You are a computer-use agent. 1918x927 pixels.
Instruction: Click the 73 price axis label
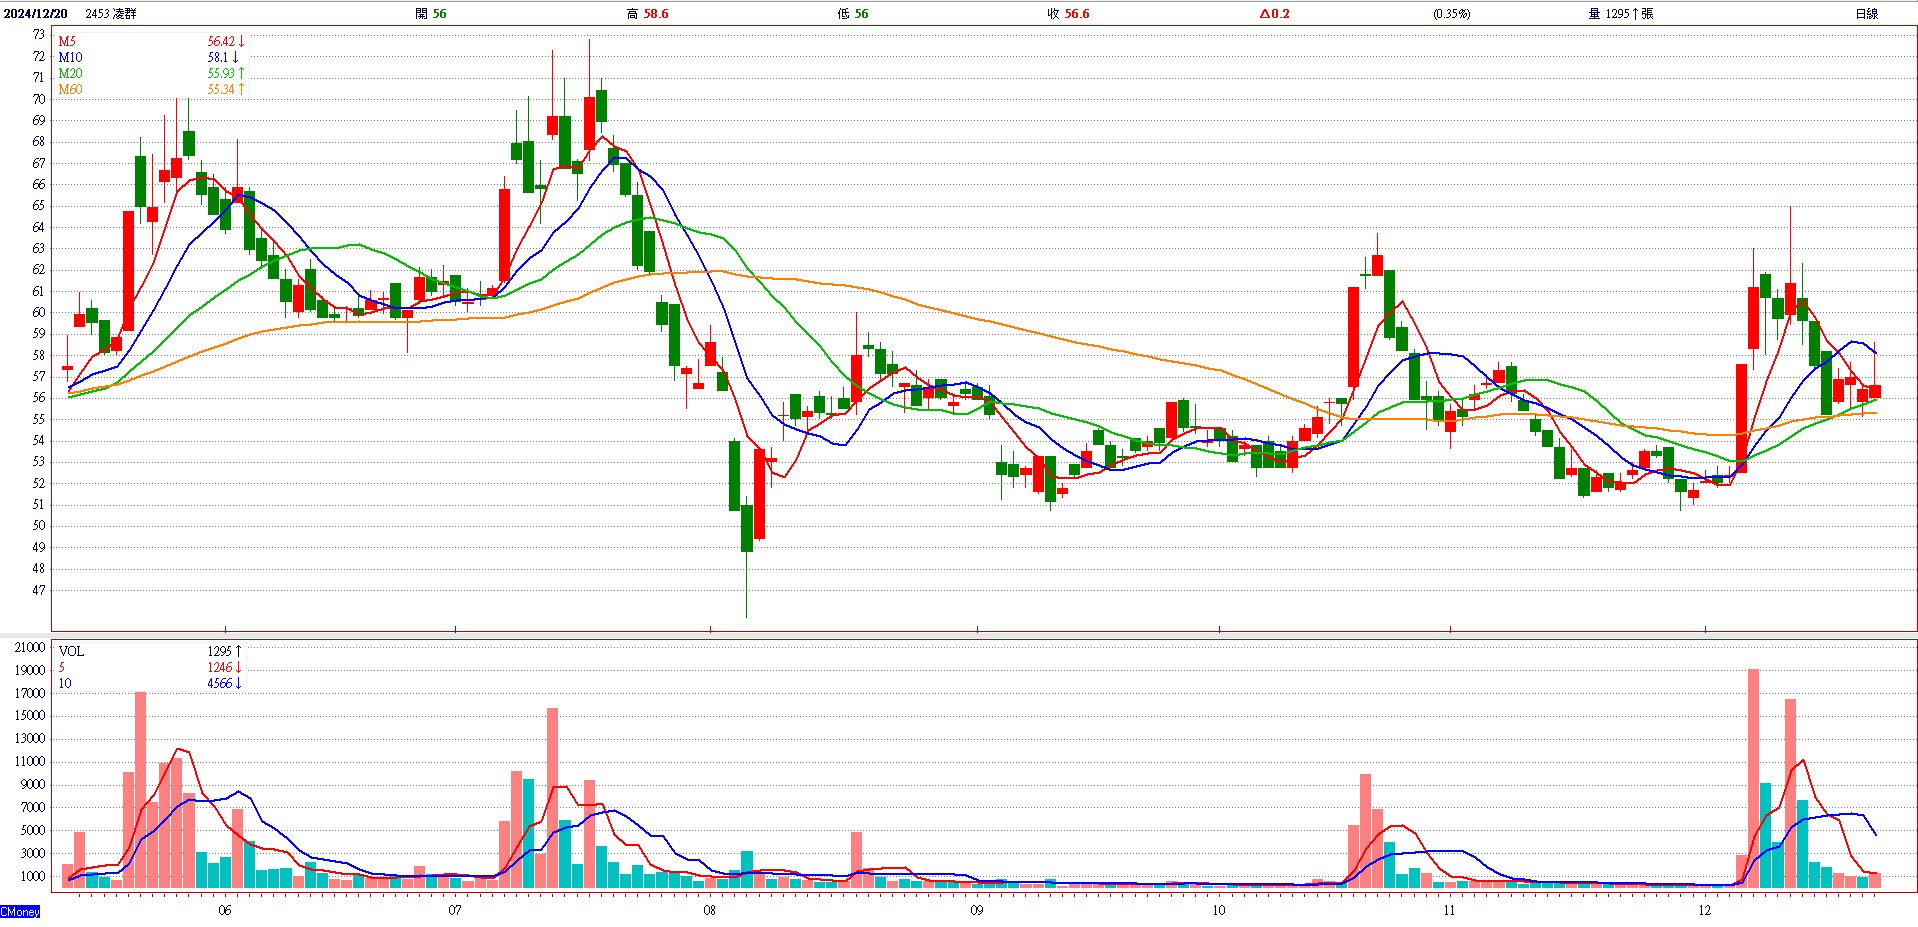point(38,34)
